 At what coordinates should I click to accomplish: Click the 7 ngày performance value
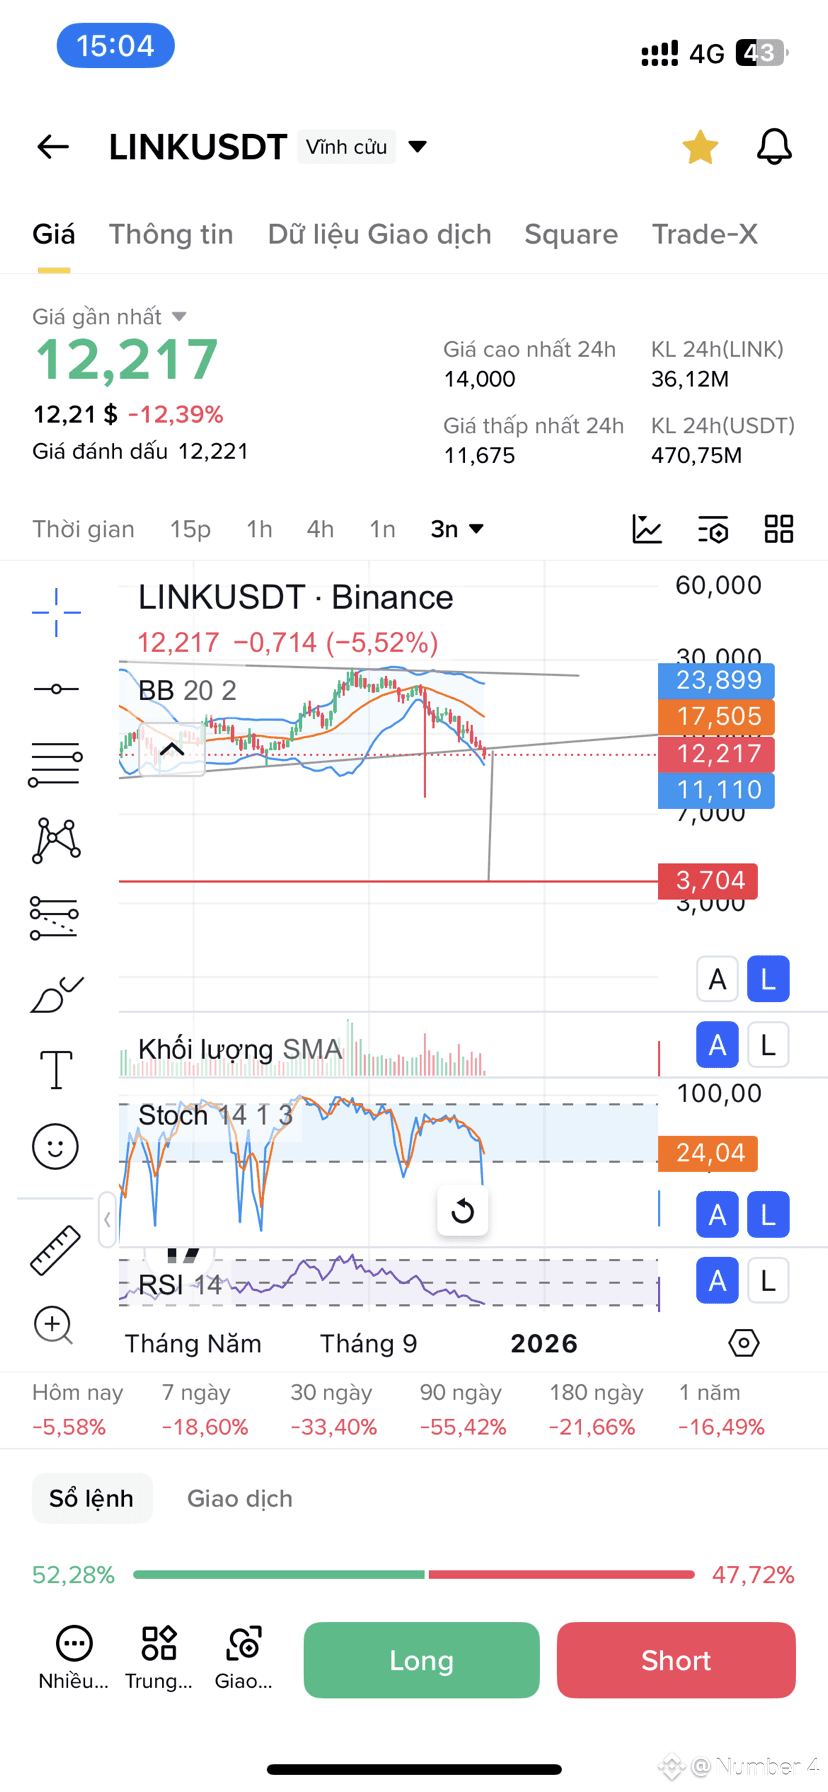pyautogui.click(x=205, y=1427)
